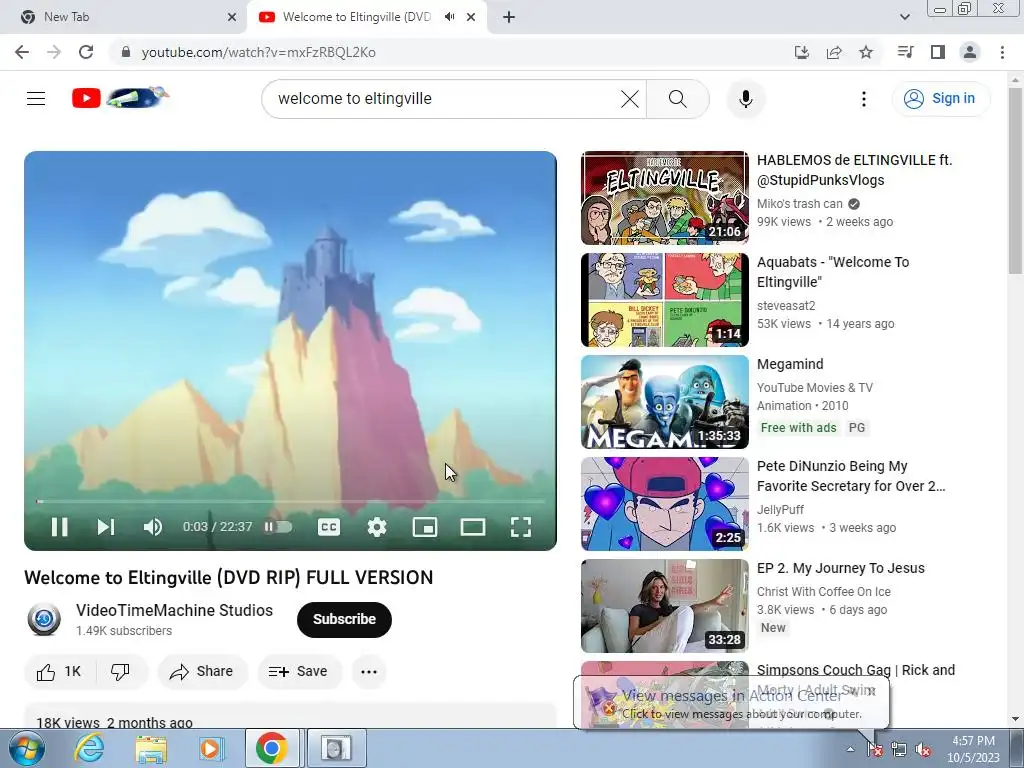Open the Chrome profile avatar
The height and width of the screenshot is (768, 1024).
(970, 52)
